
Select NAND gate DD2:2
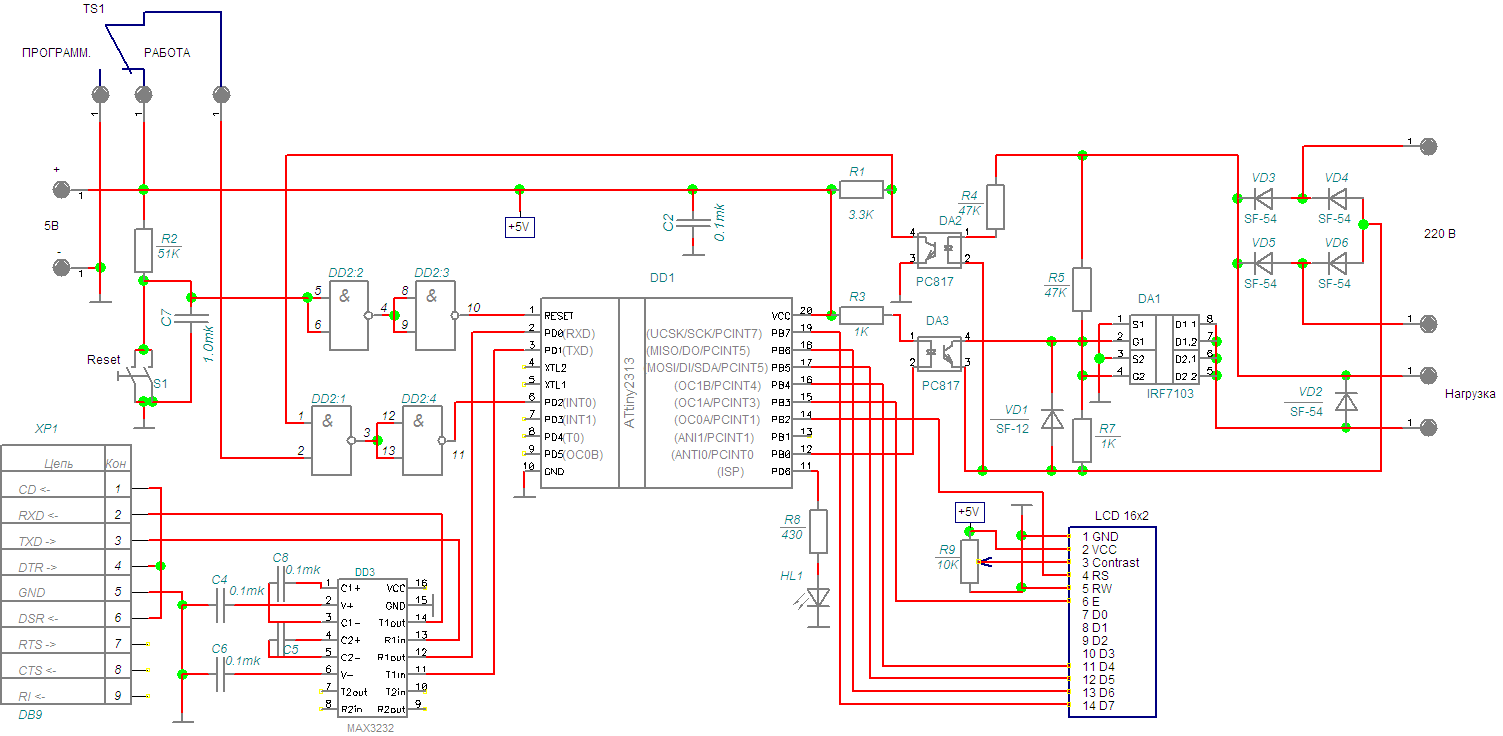348,315
